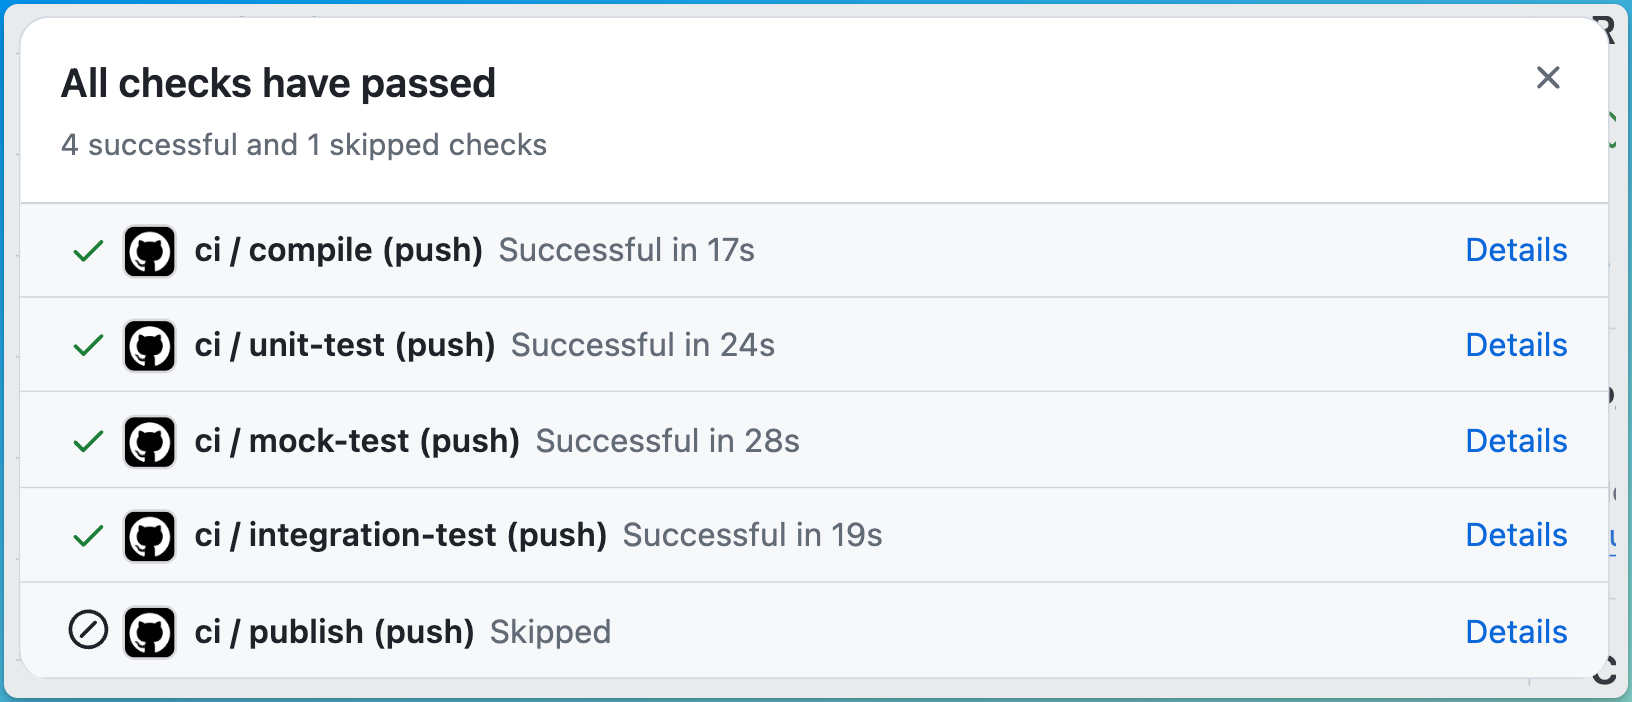View Details of ci / mock-test check
Screen dimensions: 1632x702
(x=1516, y=441)
